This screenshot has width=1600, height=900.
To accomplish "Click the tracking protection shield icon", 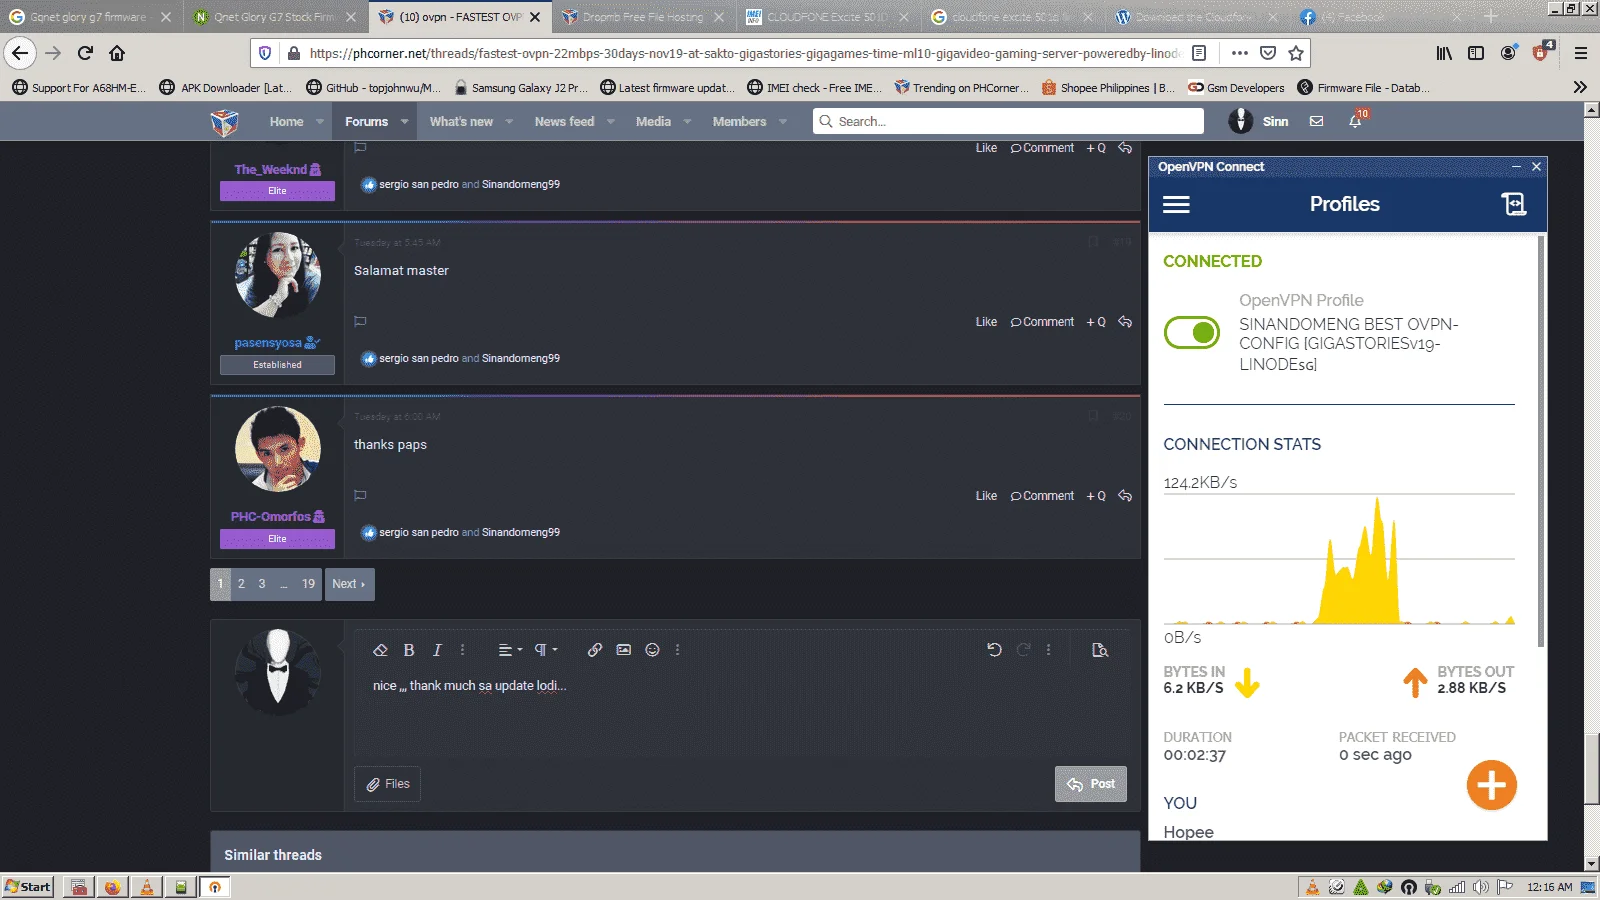I will tap(264, 53).
